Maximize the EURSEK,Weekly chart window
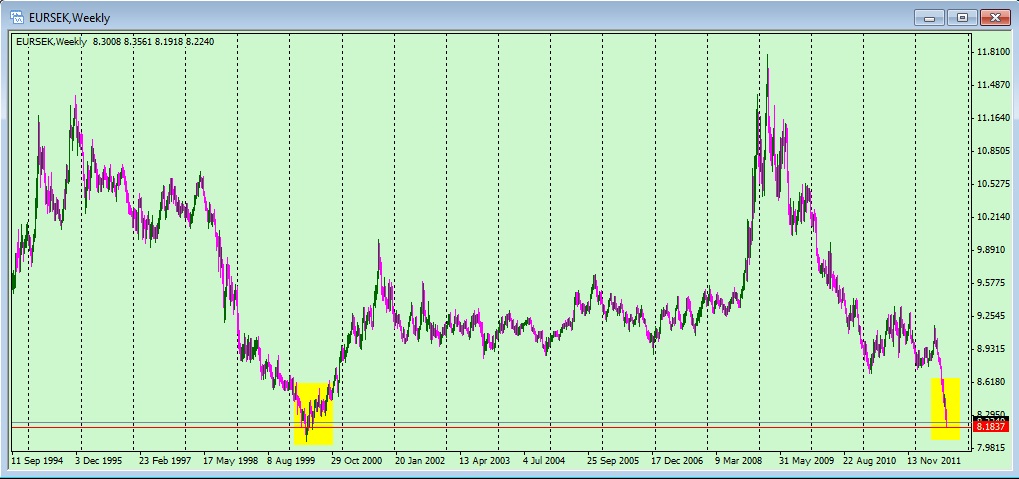 click(962, 18)
